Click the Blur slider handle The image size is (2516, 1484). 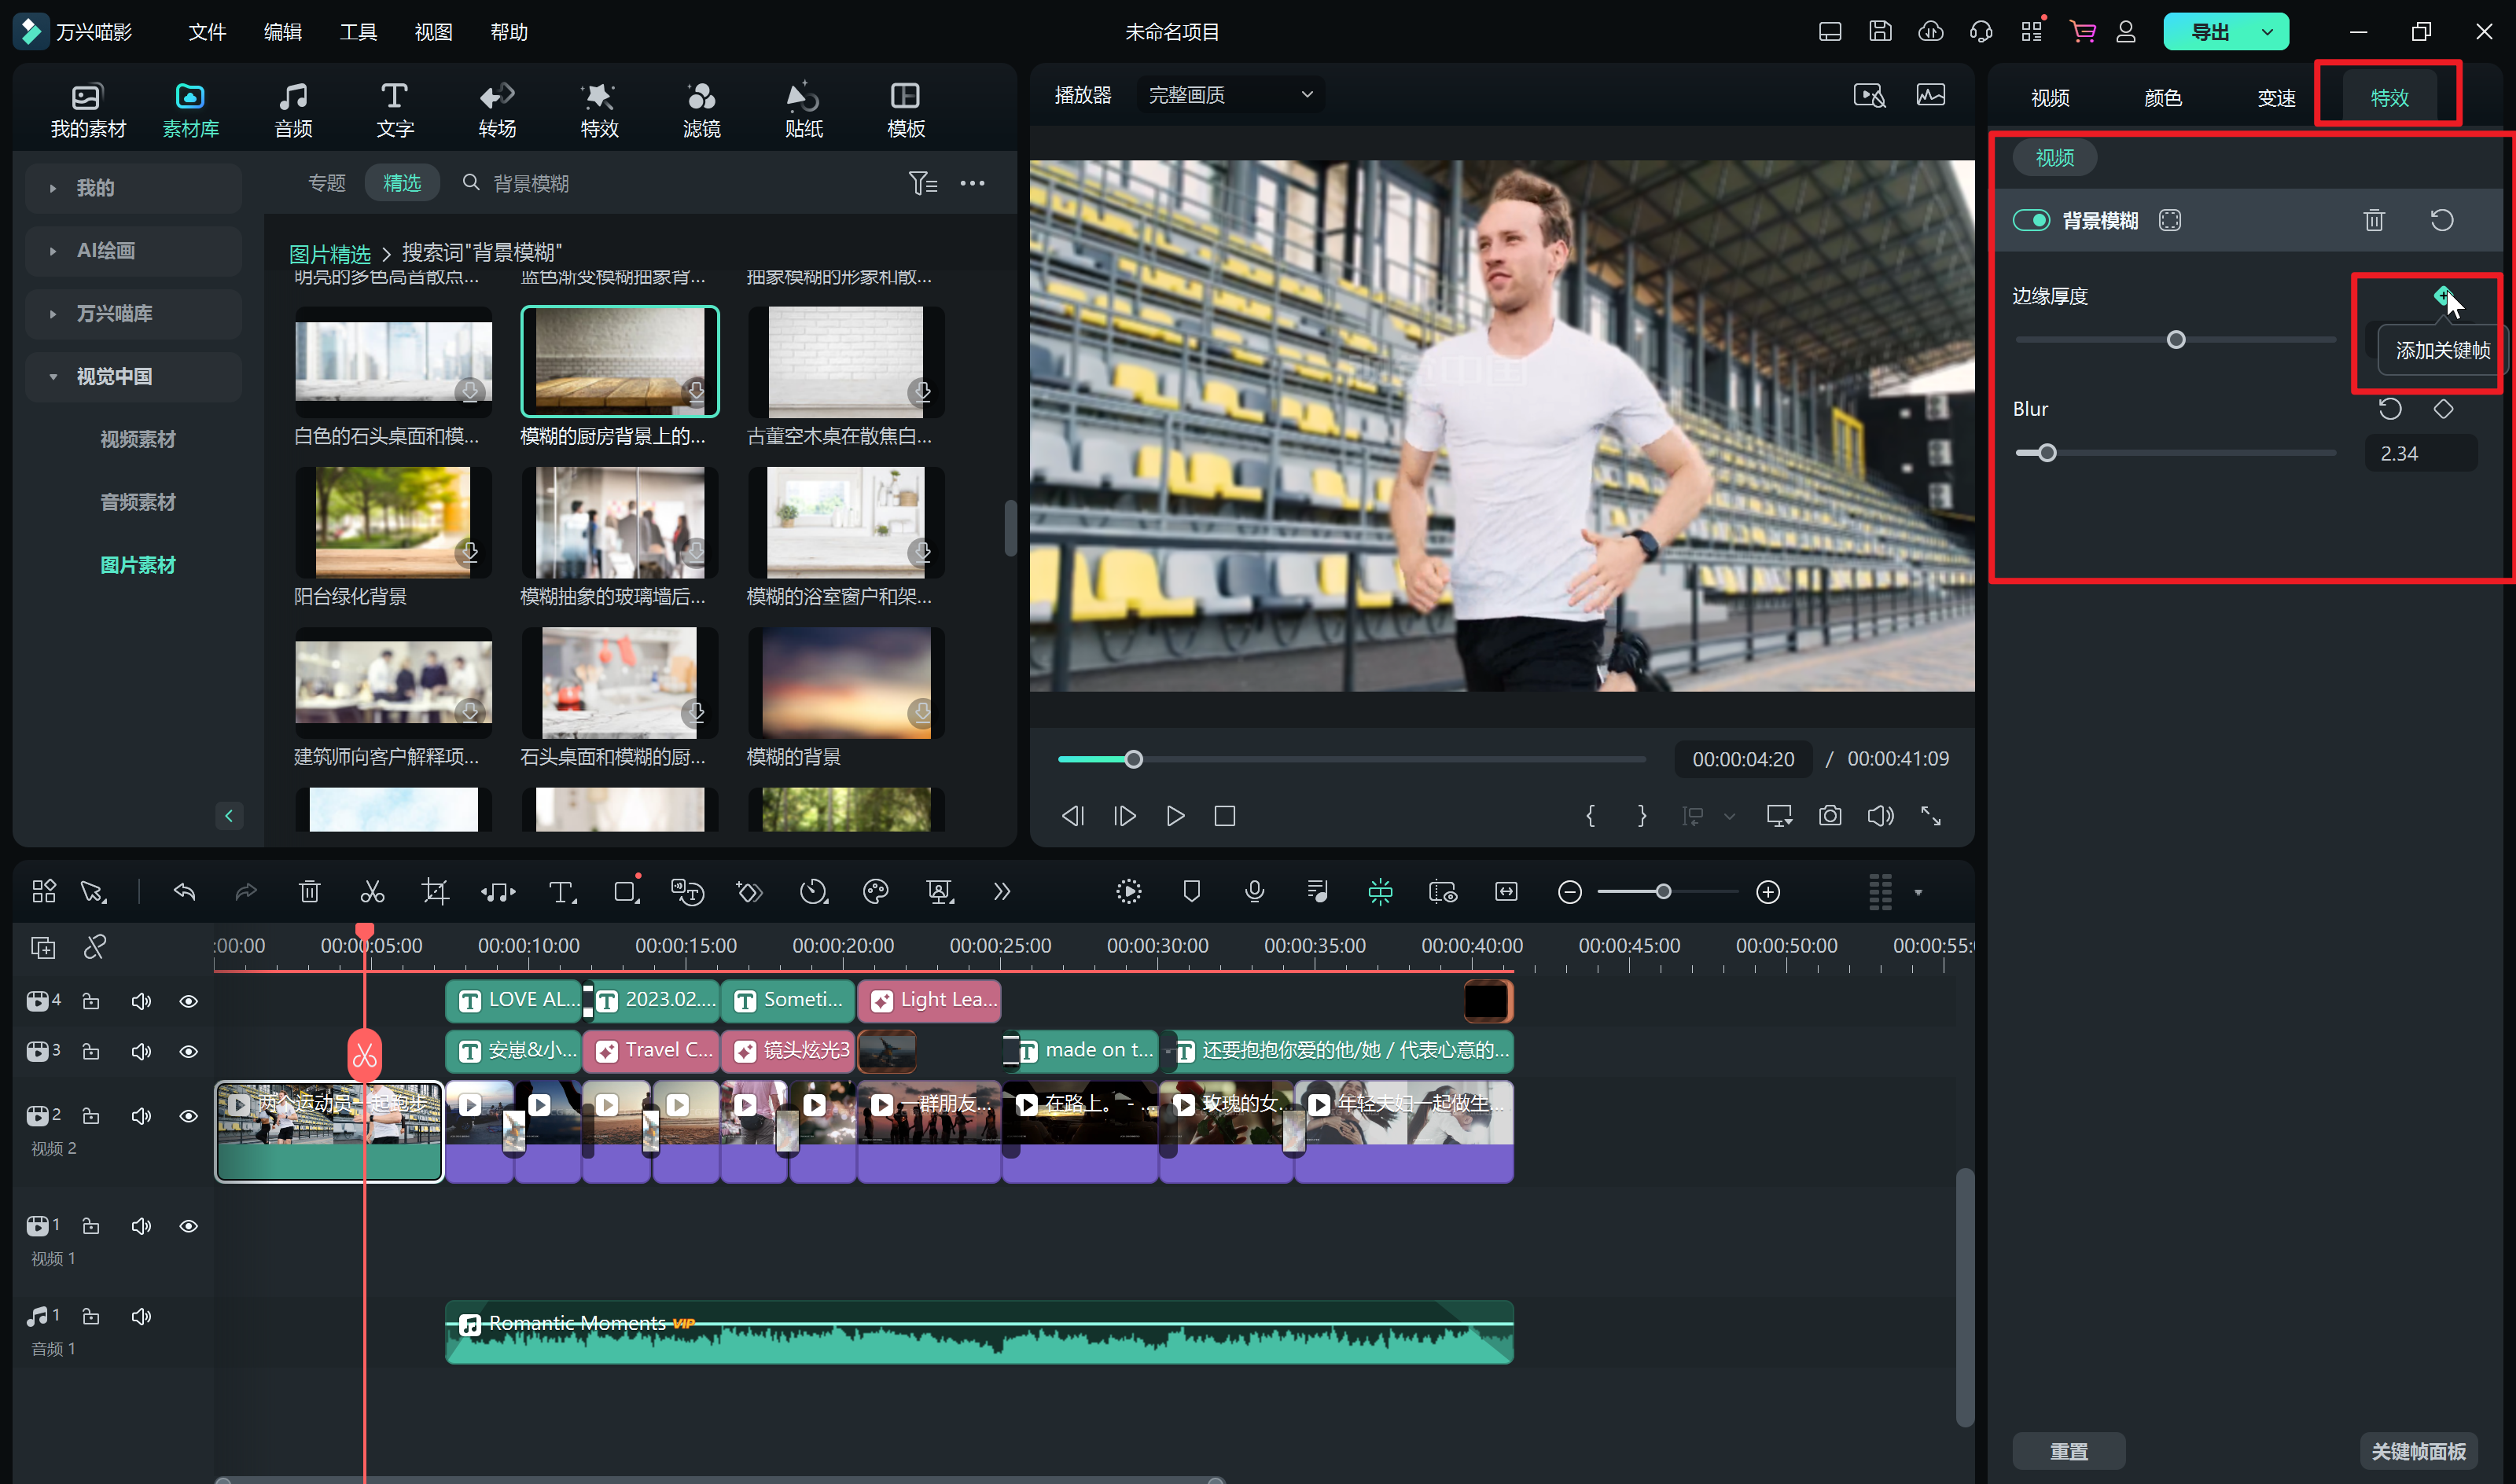(2047, 453)
